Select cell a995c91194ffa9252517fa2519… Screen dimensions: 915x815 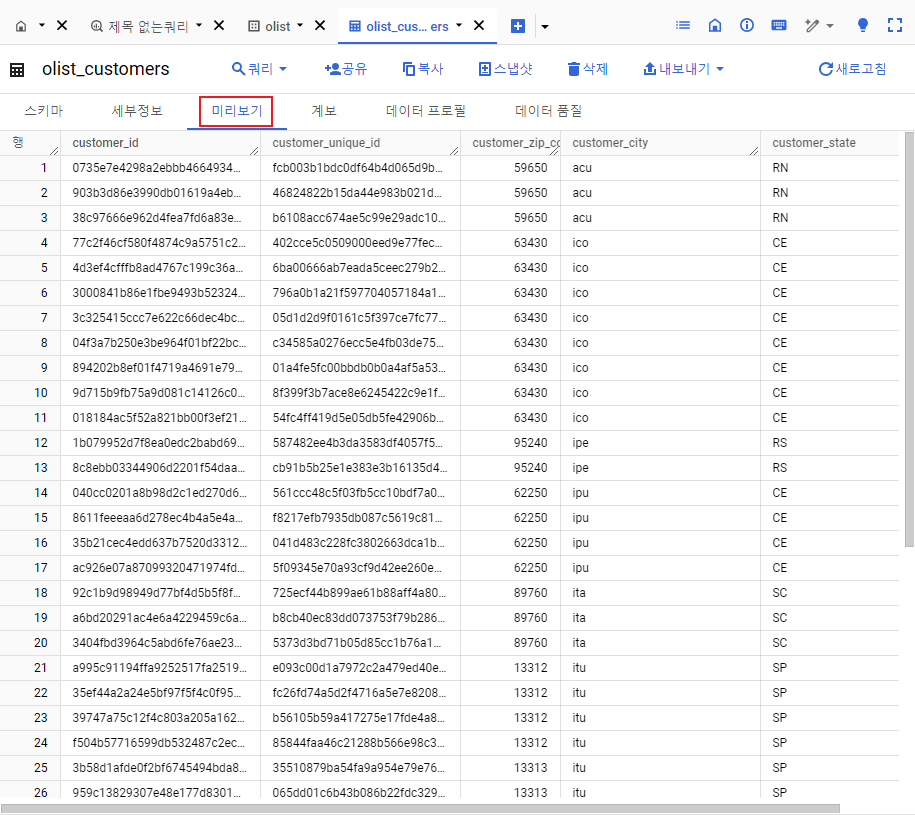(160, 669)
